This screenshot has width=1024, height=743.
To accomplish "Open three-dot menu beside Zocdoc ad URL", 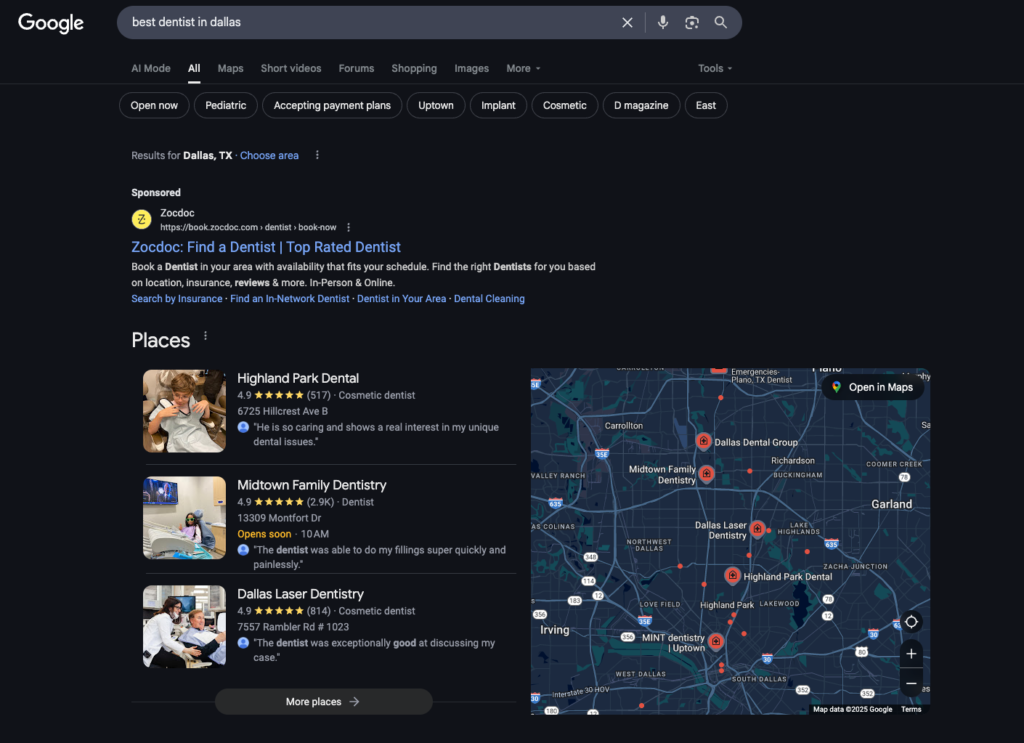I will [x=349, y=227].
